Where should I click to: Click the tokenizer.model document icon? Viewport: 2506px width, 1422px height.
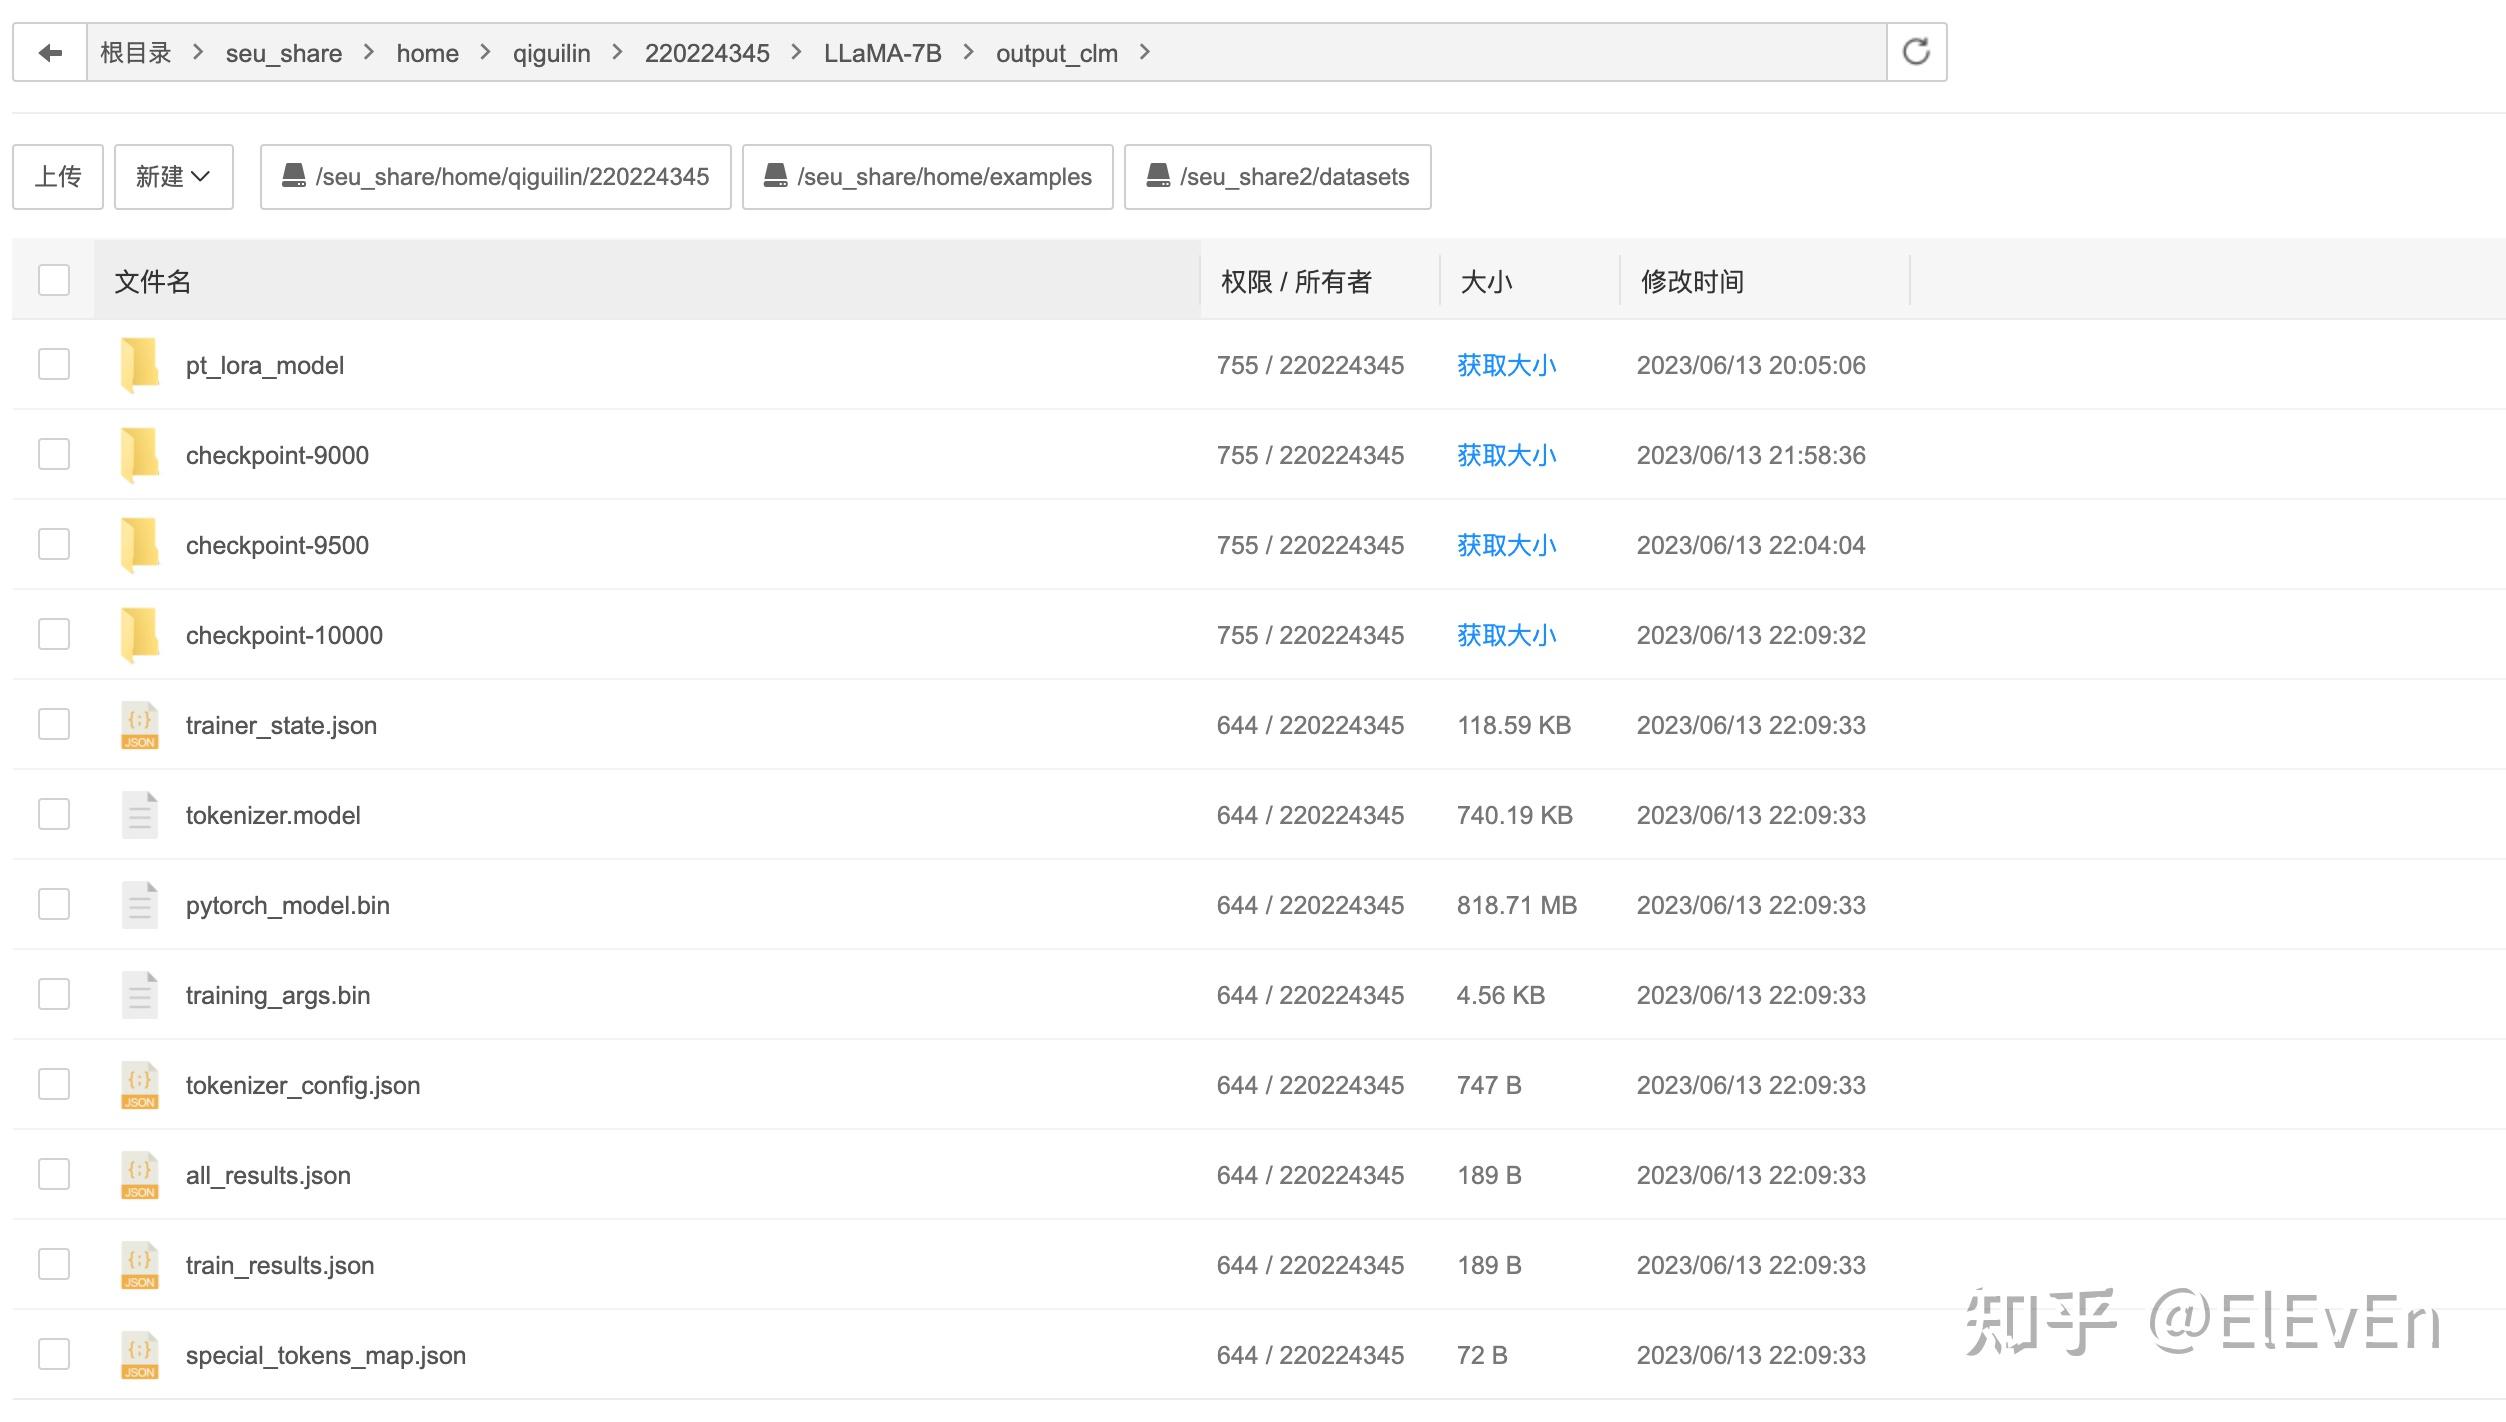click(x=140, y=815)
